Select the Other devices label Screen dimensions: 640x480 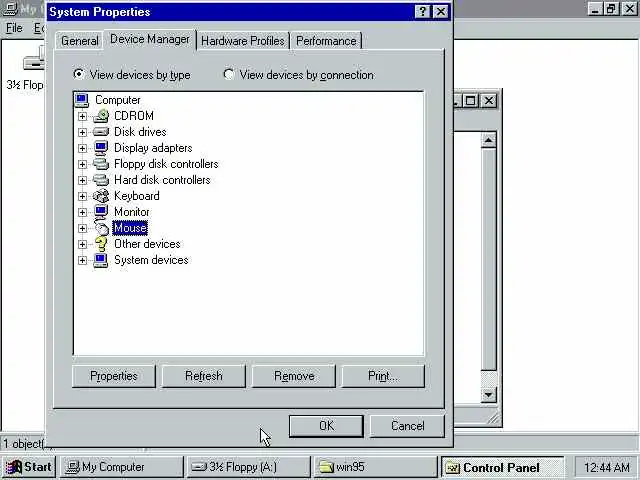[x=147, y=244]
